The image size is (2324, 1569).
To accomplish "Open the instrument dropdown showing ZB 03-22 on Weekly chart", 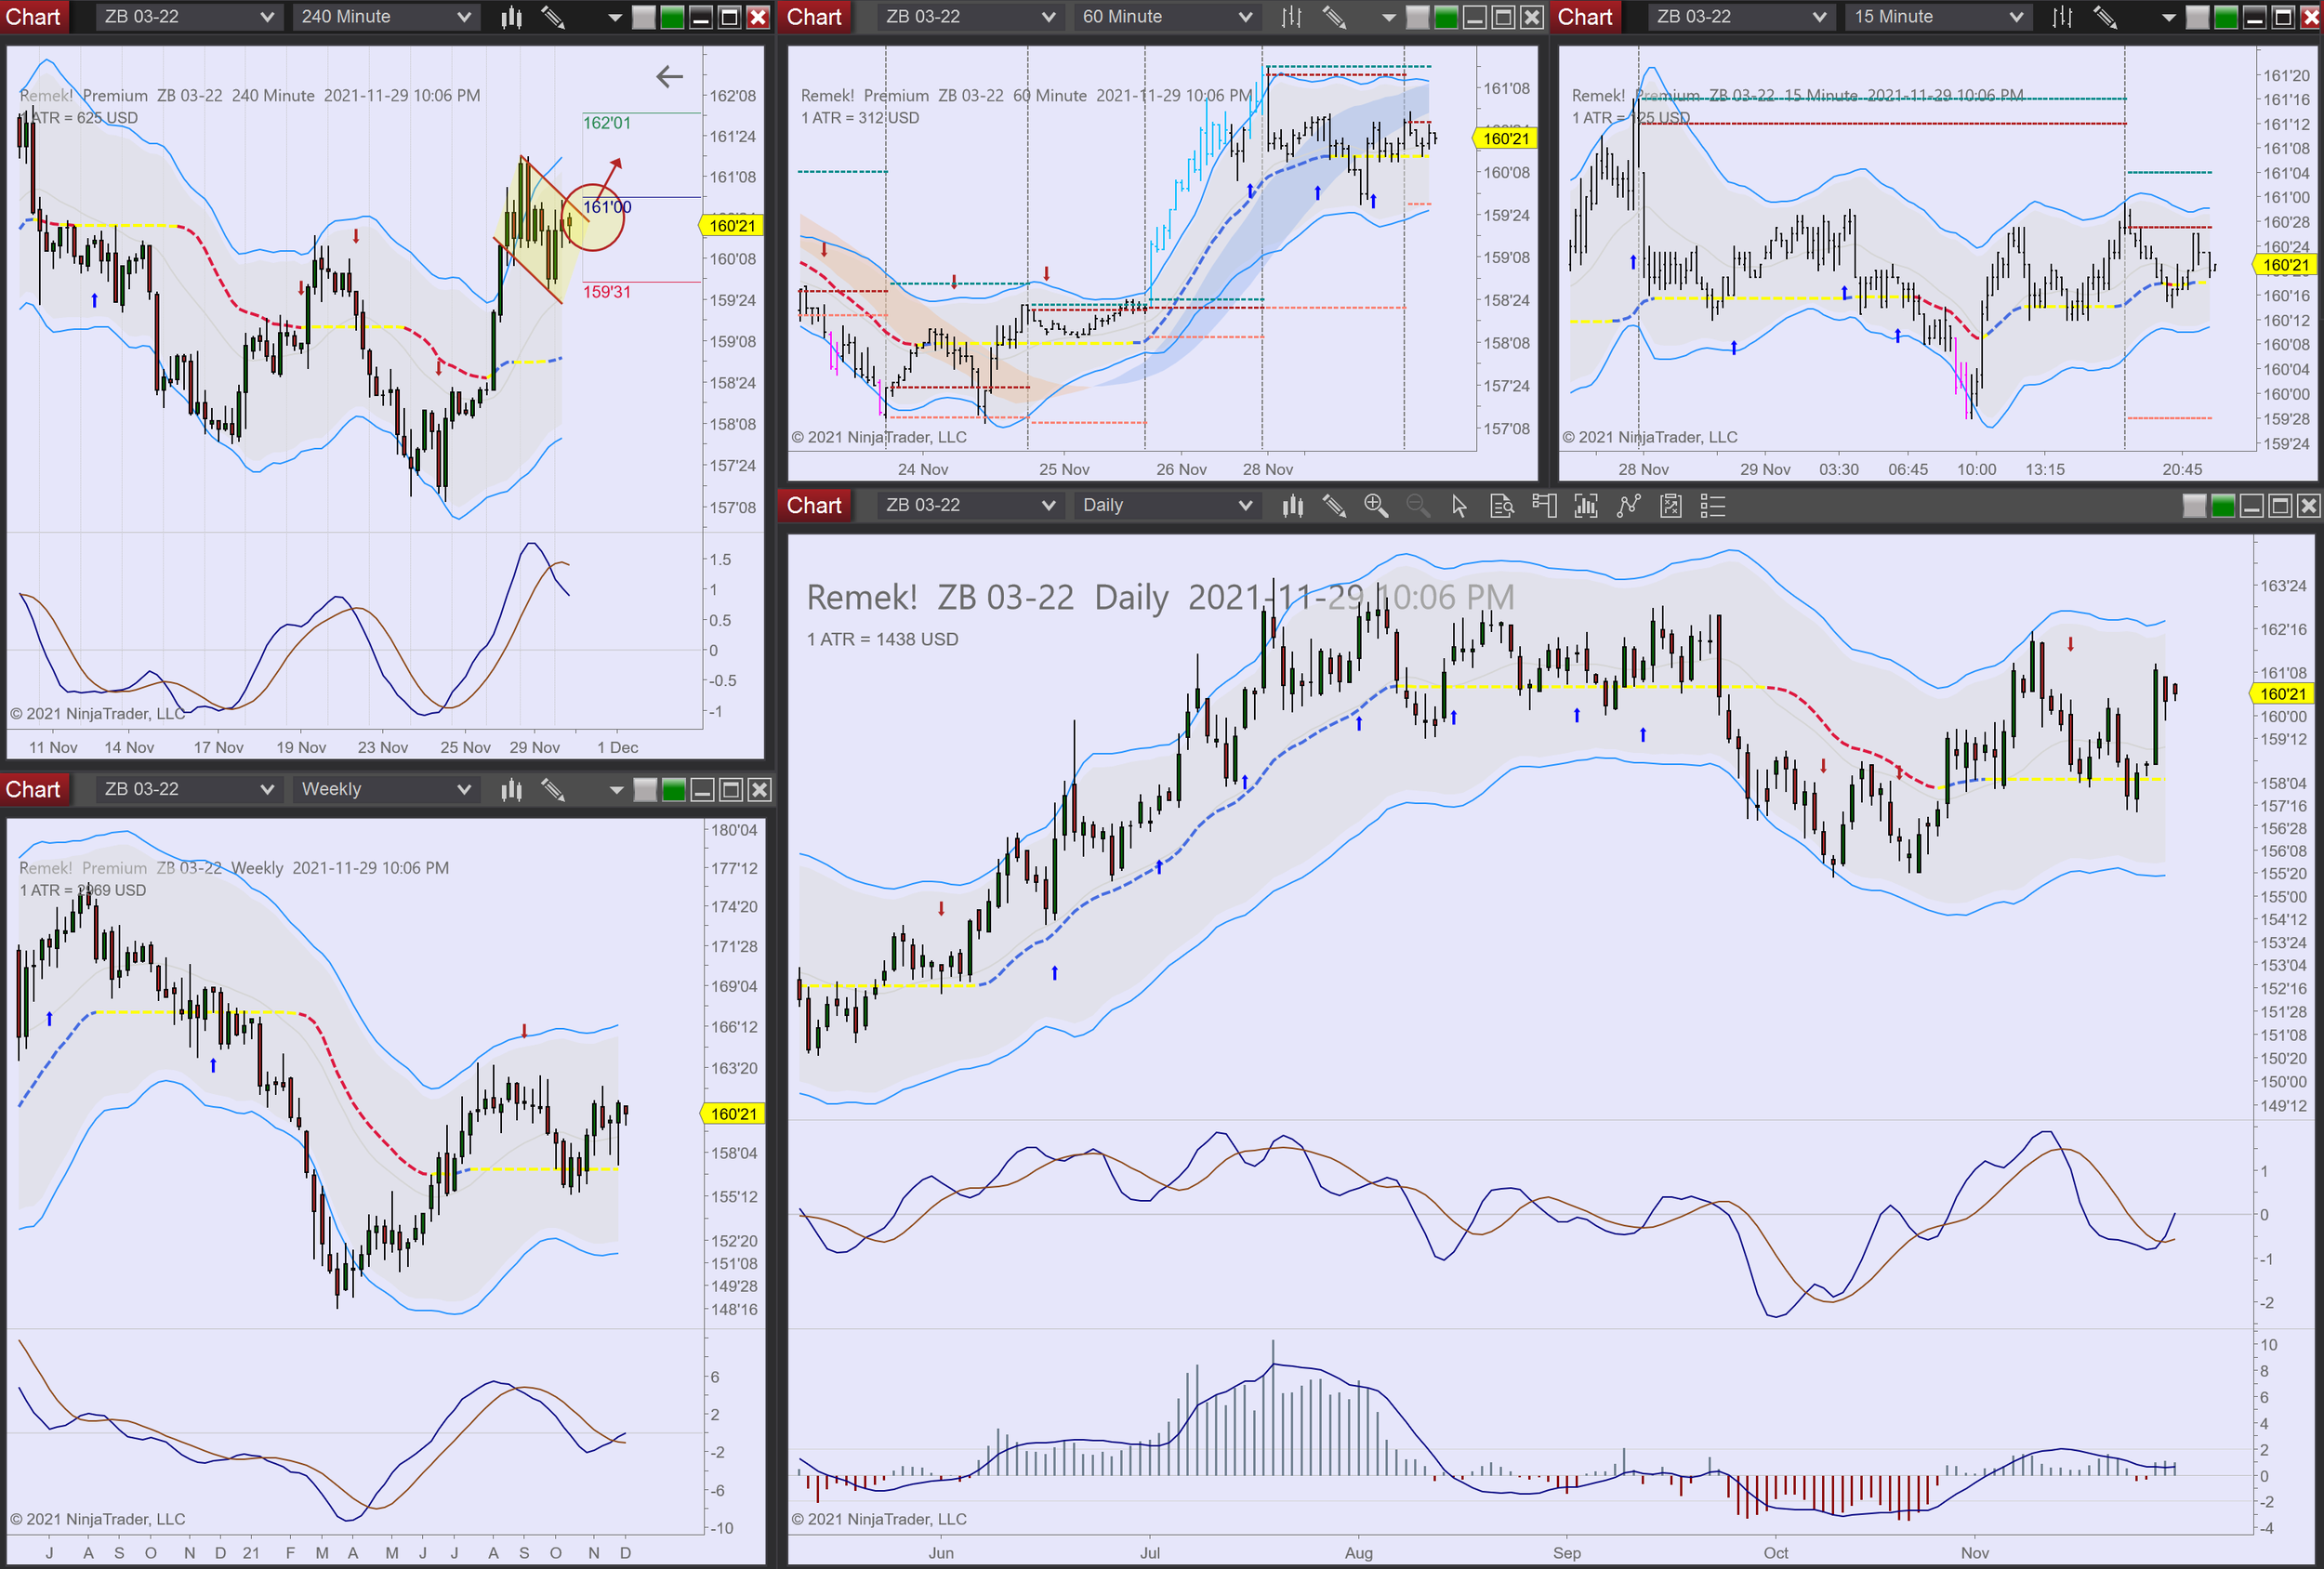I will [x=187, y=789].
